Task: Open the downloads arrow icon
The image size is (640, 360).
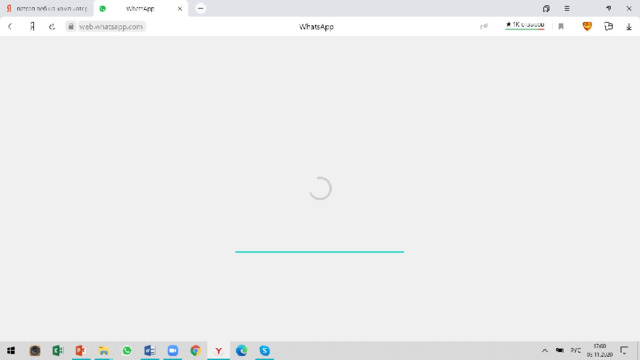Action: point(629,27)
